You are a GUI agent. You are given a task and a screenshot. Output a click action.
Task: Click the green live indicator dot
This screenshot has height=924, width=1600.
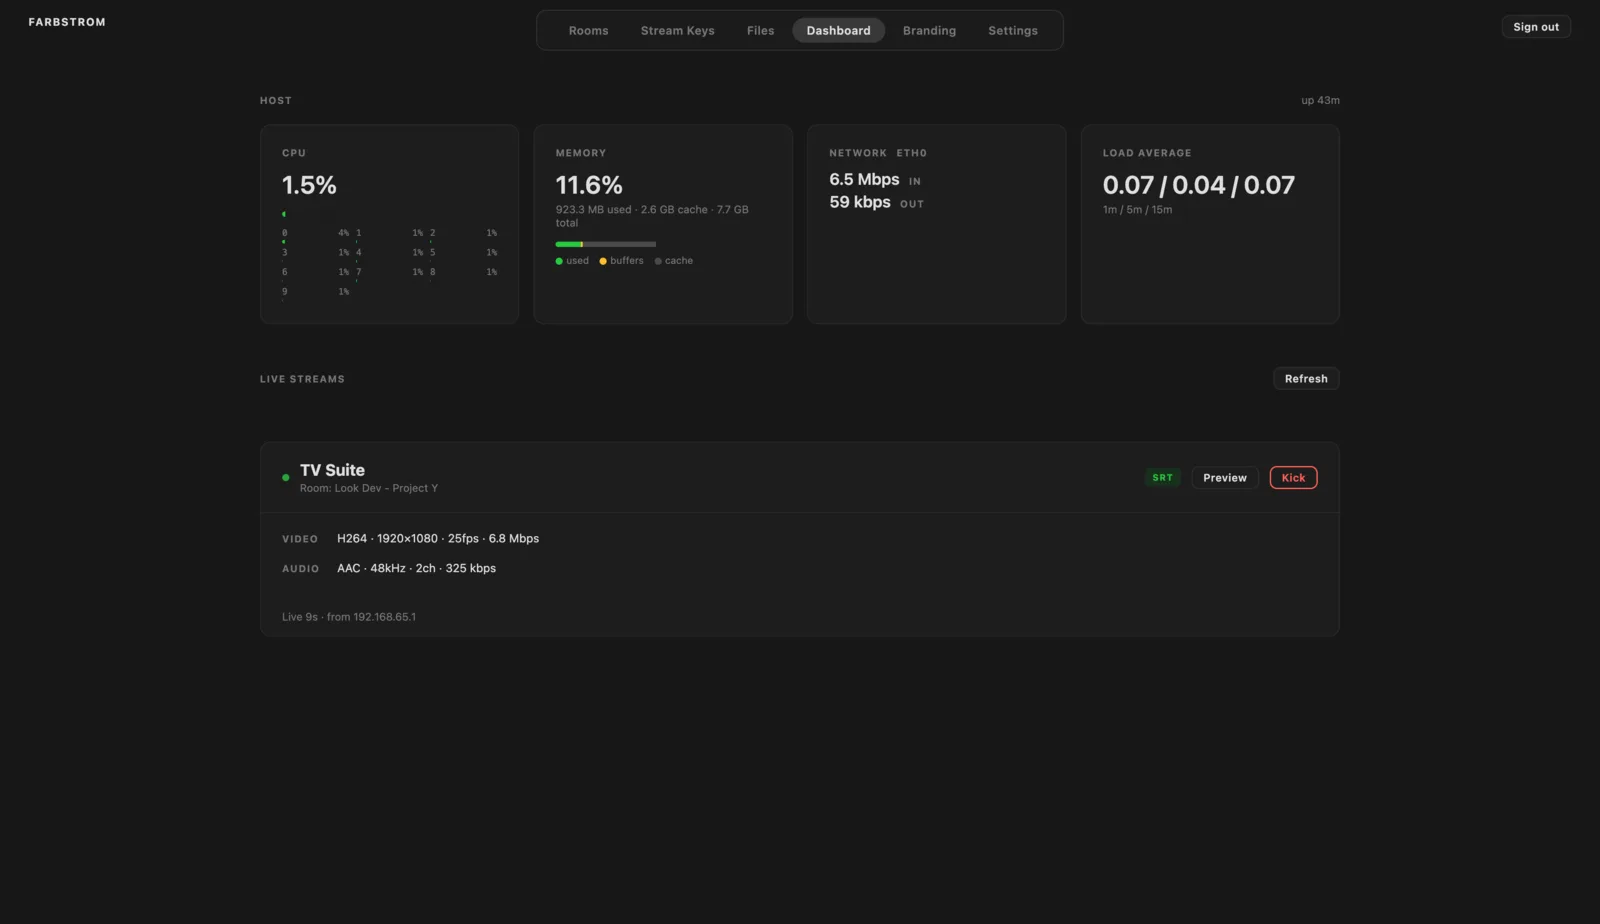click(x=286, y=478)
